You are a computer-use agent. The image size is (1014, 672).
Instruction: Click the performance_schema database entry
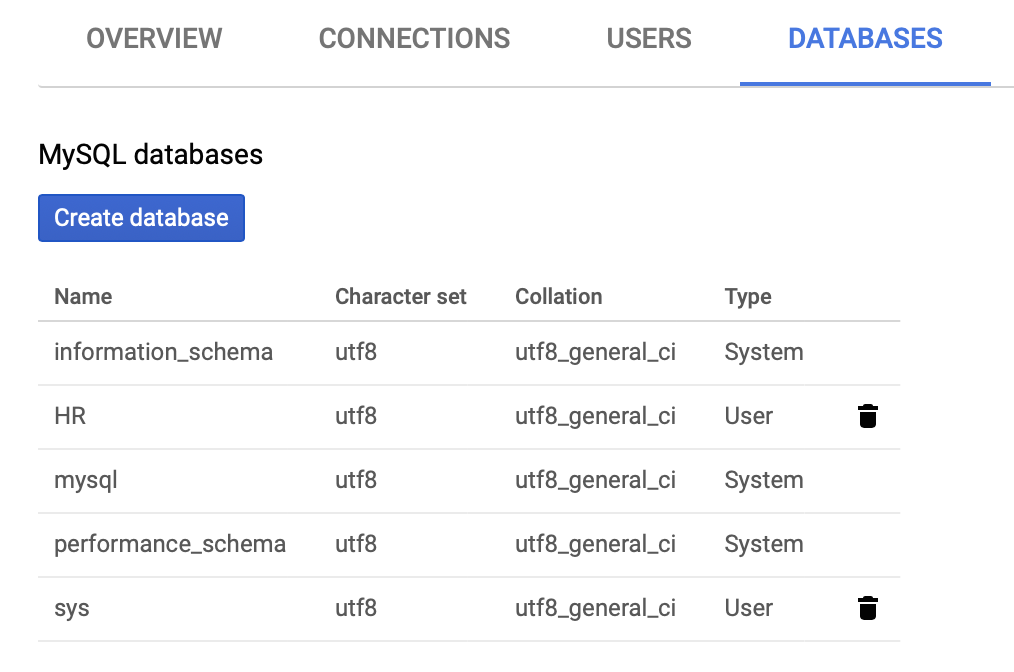click(170, 544)
